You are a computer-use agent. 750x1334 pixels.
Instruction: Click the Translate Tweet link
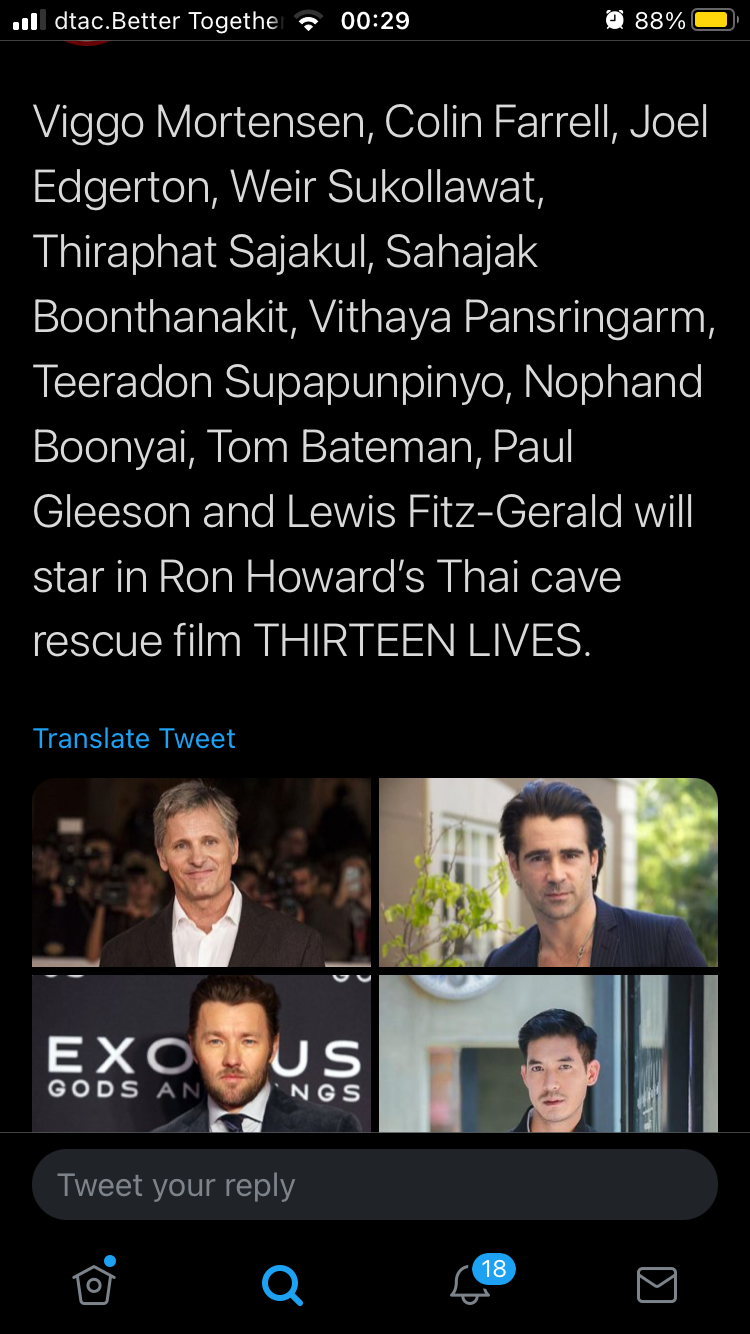click(134, 738)
